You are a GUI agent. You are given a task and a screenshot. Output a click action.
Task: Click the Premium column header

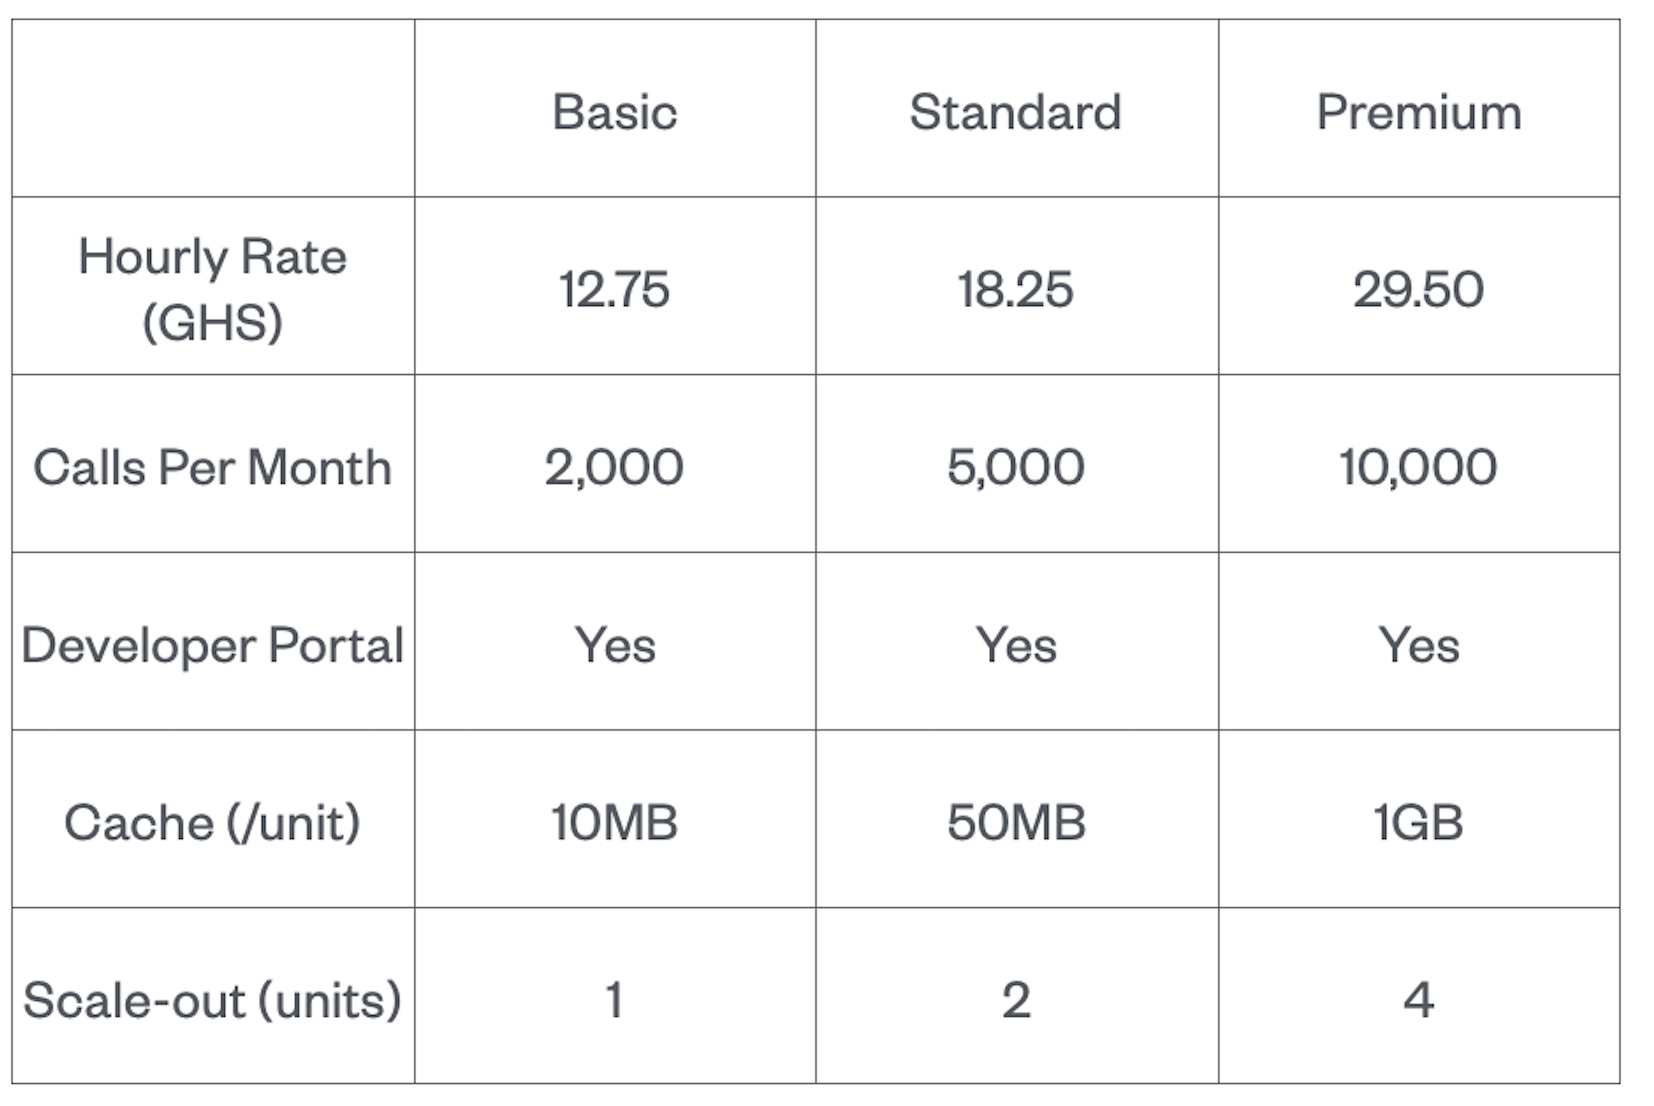coord(1418,111)
